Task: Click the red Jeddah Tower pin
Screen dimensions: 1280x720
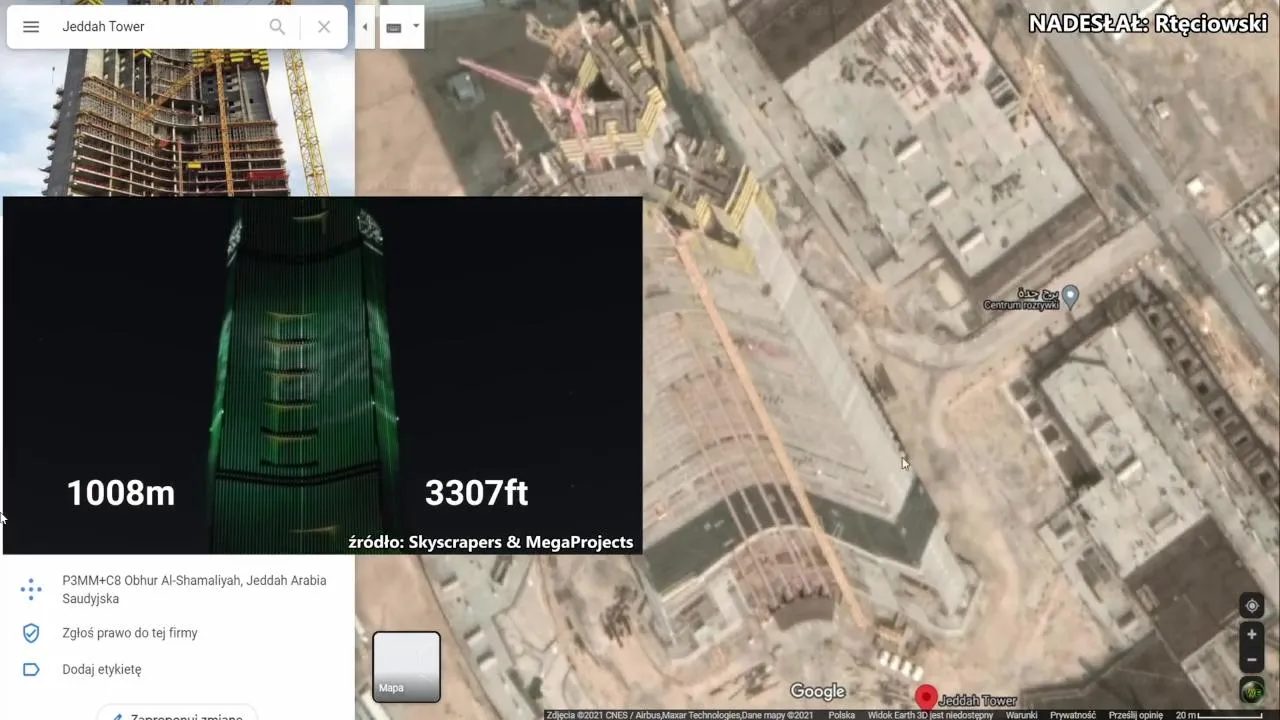Action: pyautogui.click(x=926, y=697)
